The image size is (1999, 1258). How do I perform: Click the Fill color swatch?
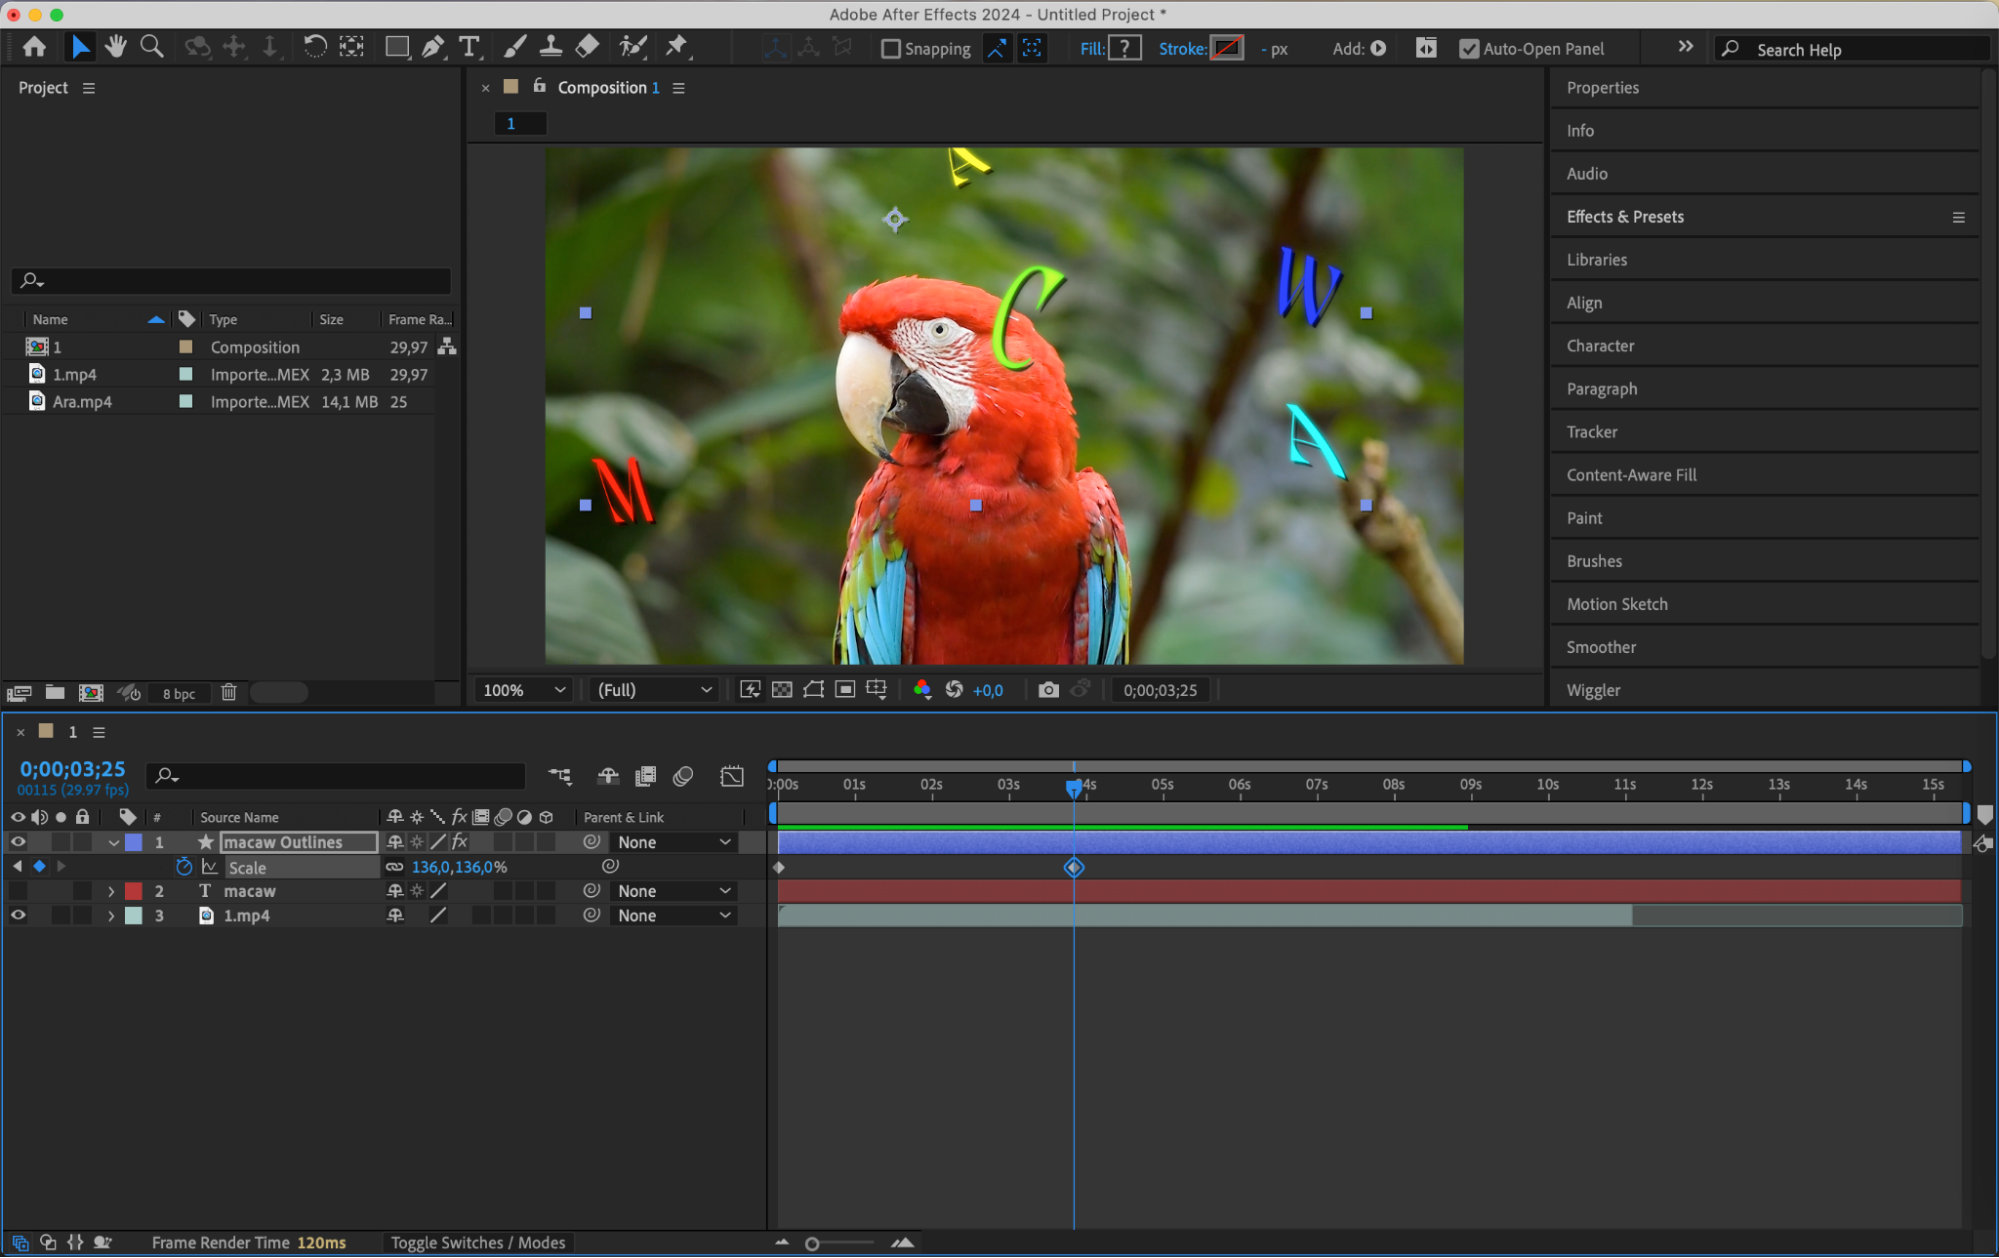click(1125, 49)
